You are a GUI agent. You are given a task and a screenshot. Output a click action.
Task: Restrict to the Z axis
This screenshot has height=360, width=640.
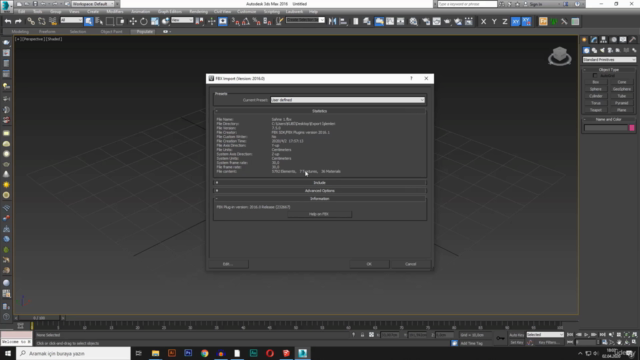point(505,22)
